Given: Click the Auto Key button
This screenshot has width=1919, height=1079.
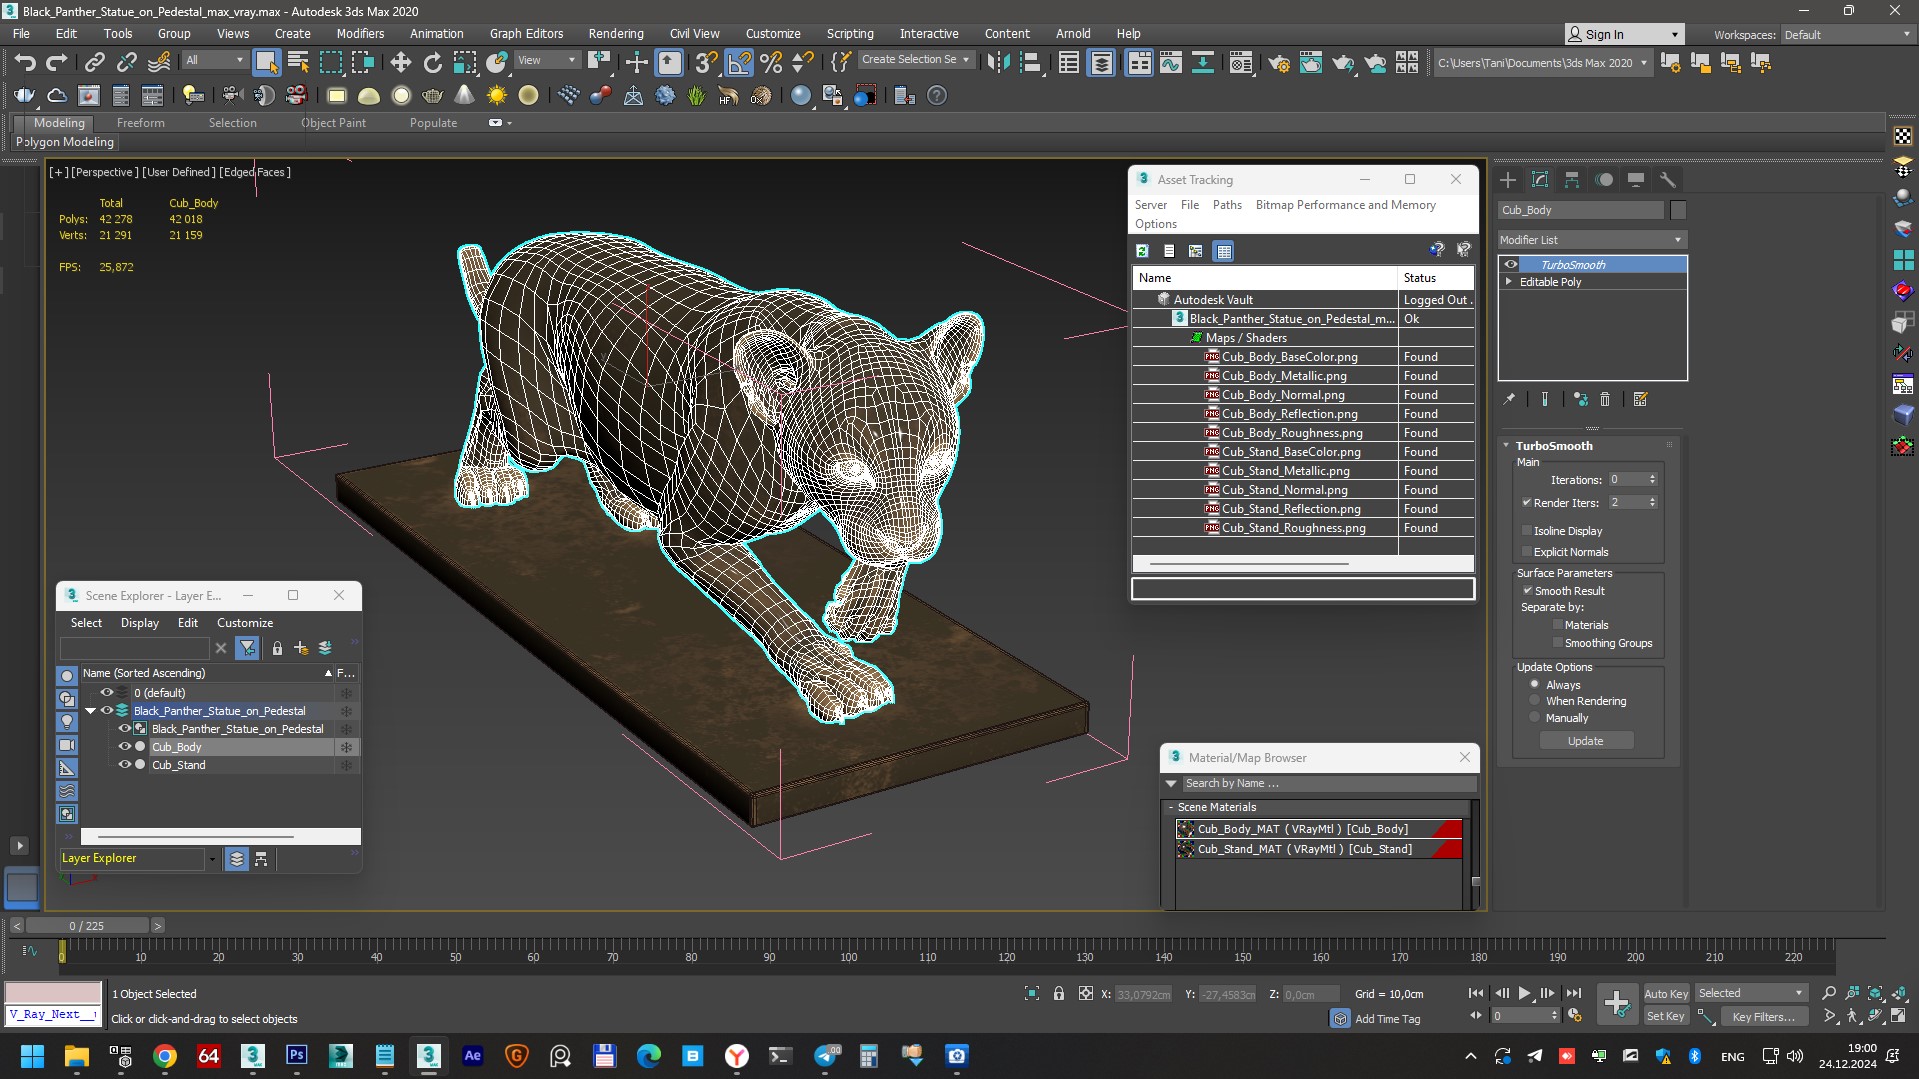Looking at the screenshot, I should click(x=1666, y=993).
